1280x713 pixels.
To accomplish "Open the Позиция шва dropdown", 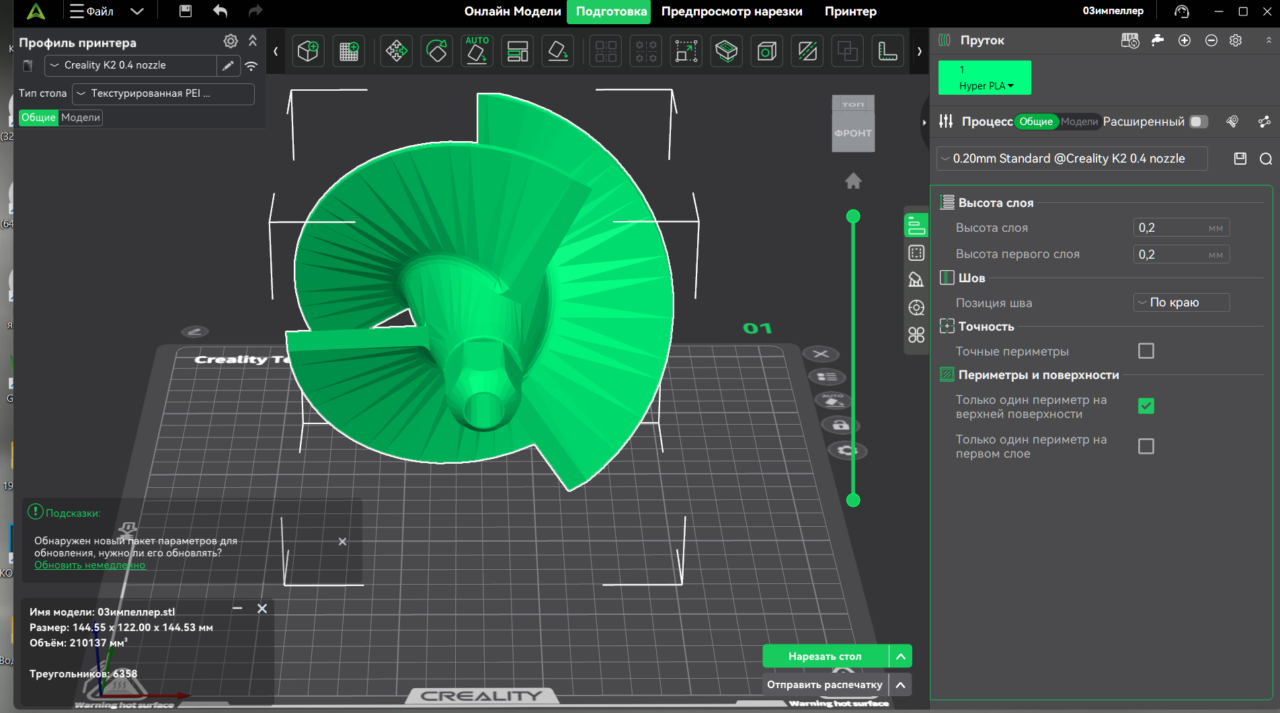I will point(1181,303).
